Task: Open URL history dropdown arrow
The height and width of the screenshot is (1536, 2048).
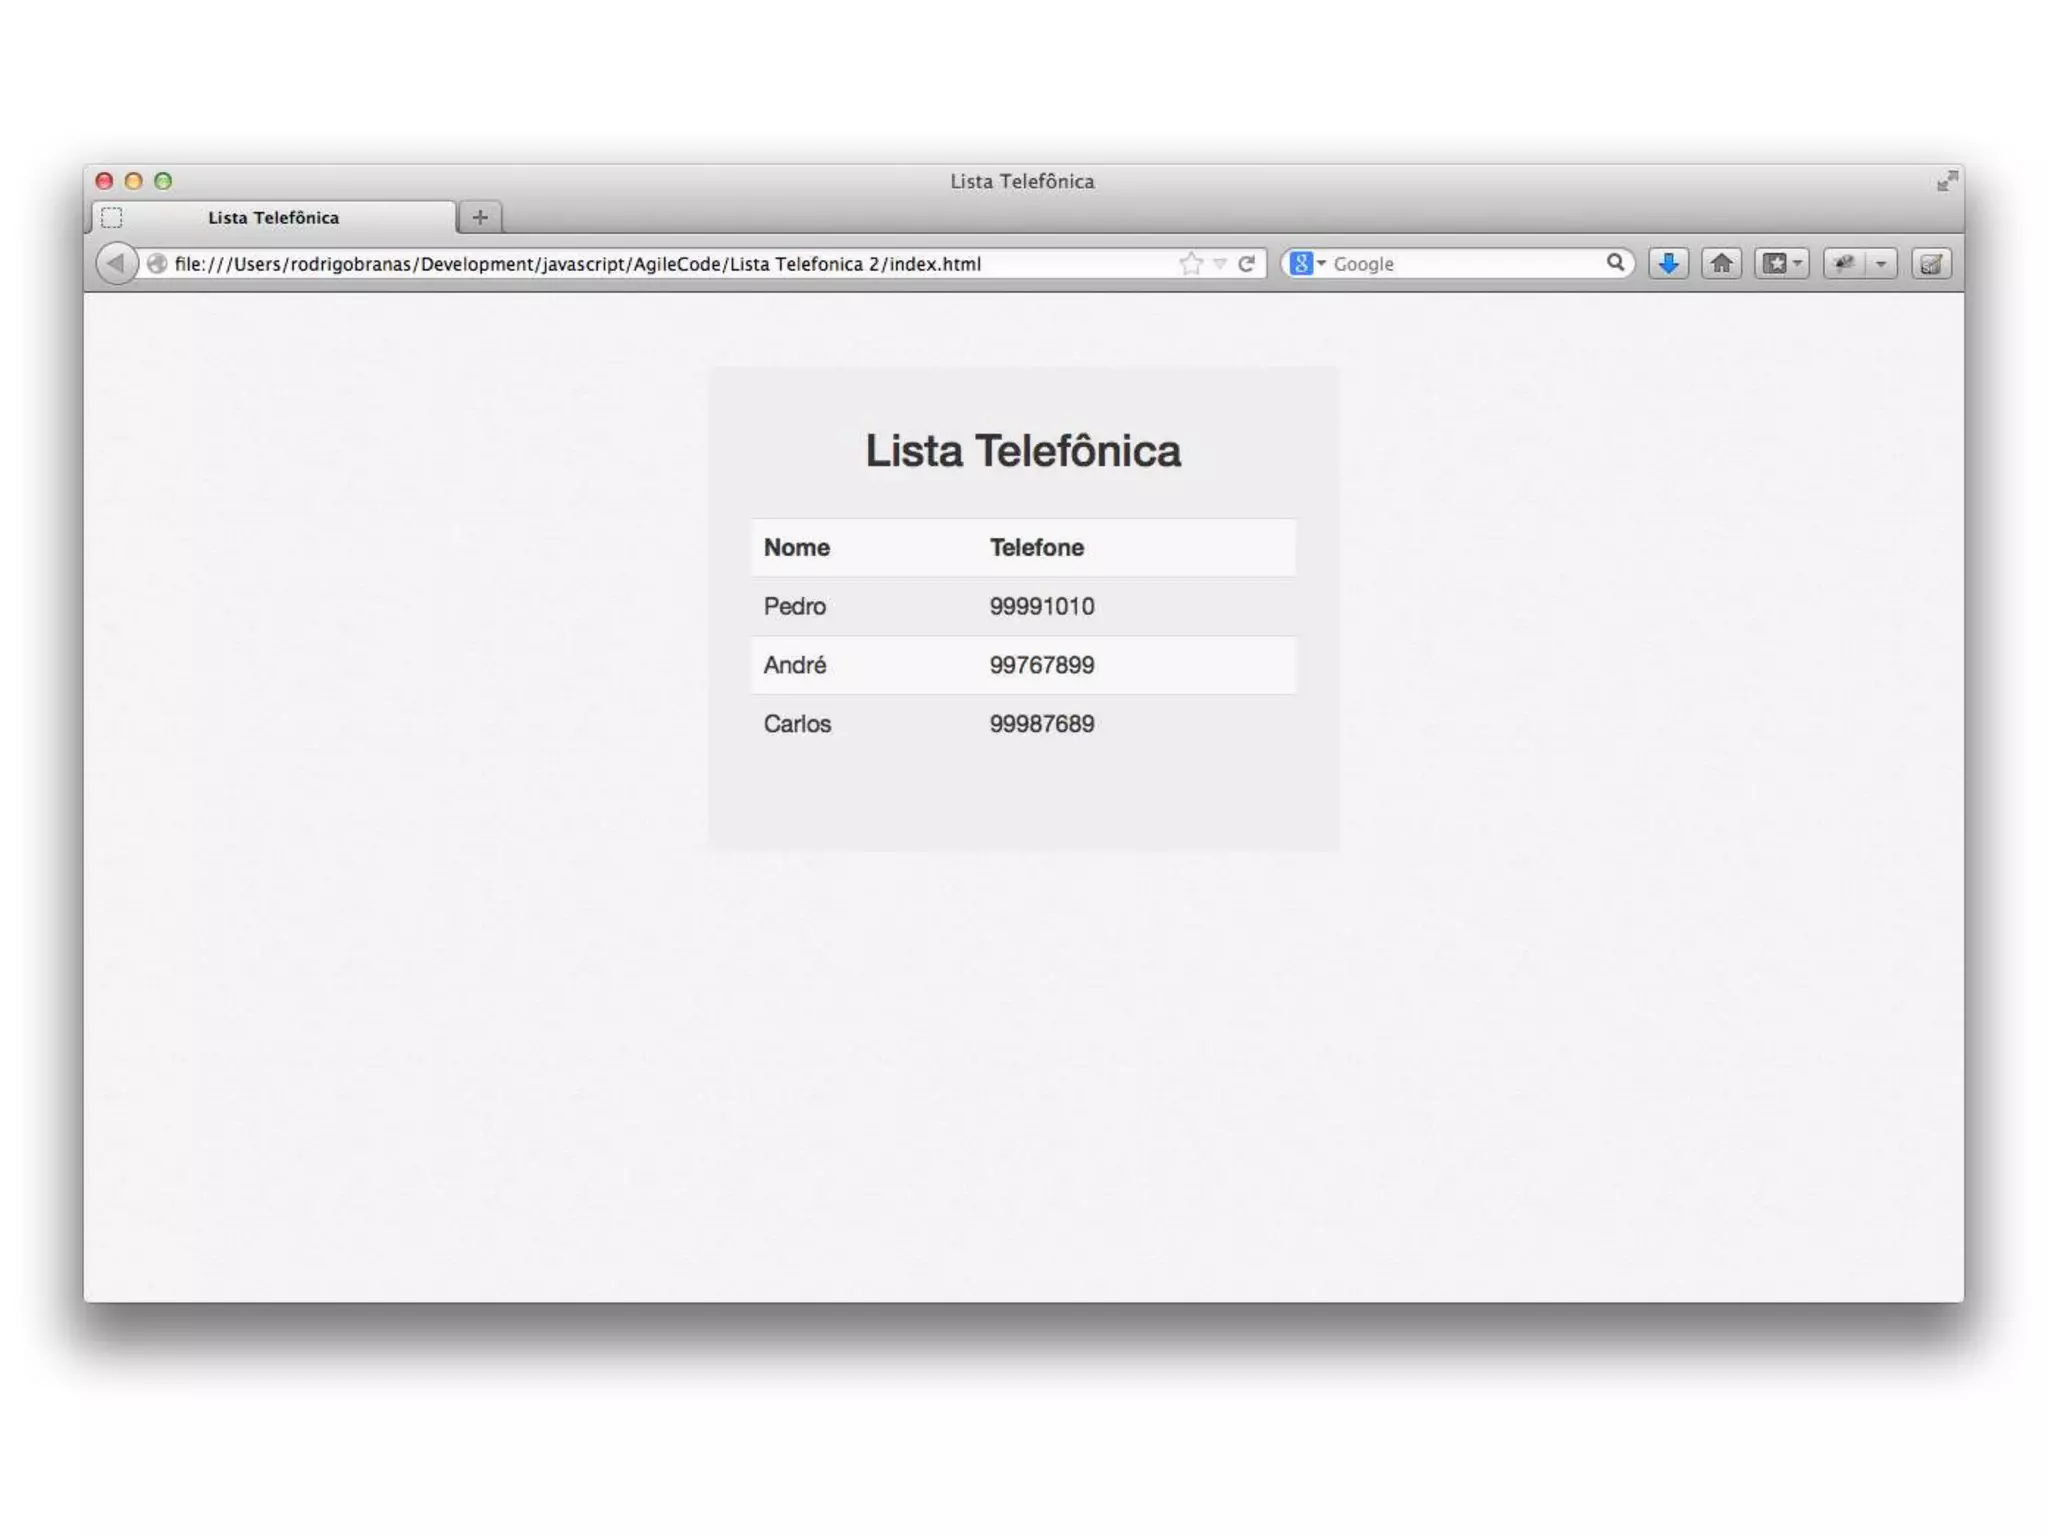Action: [1220, 263]
